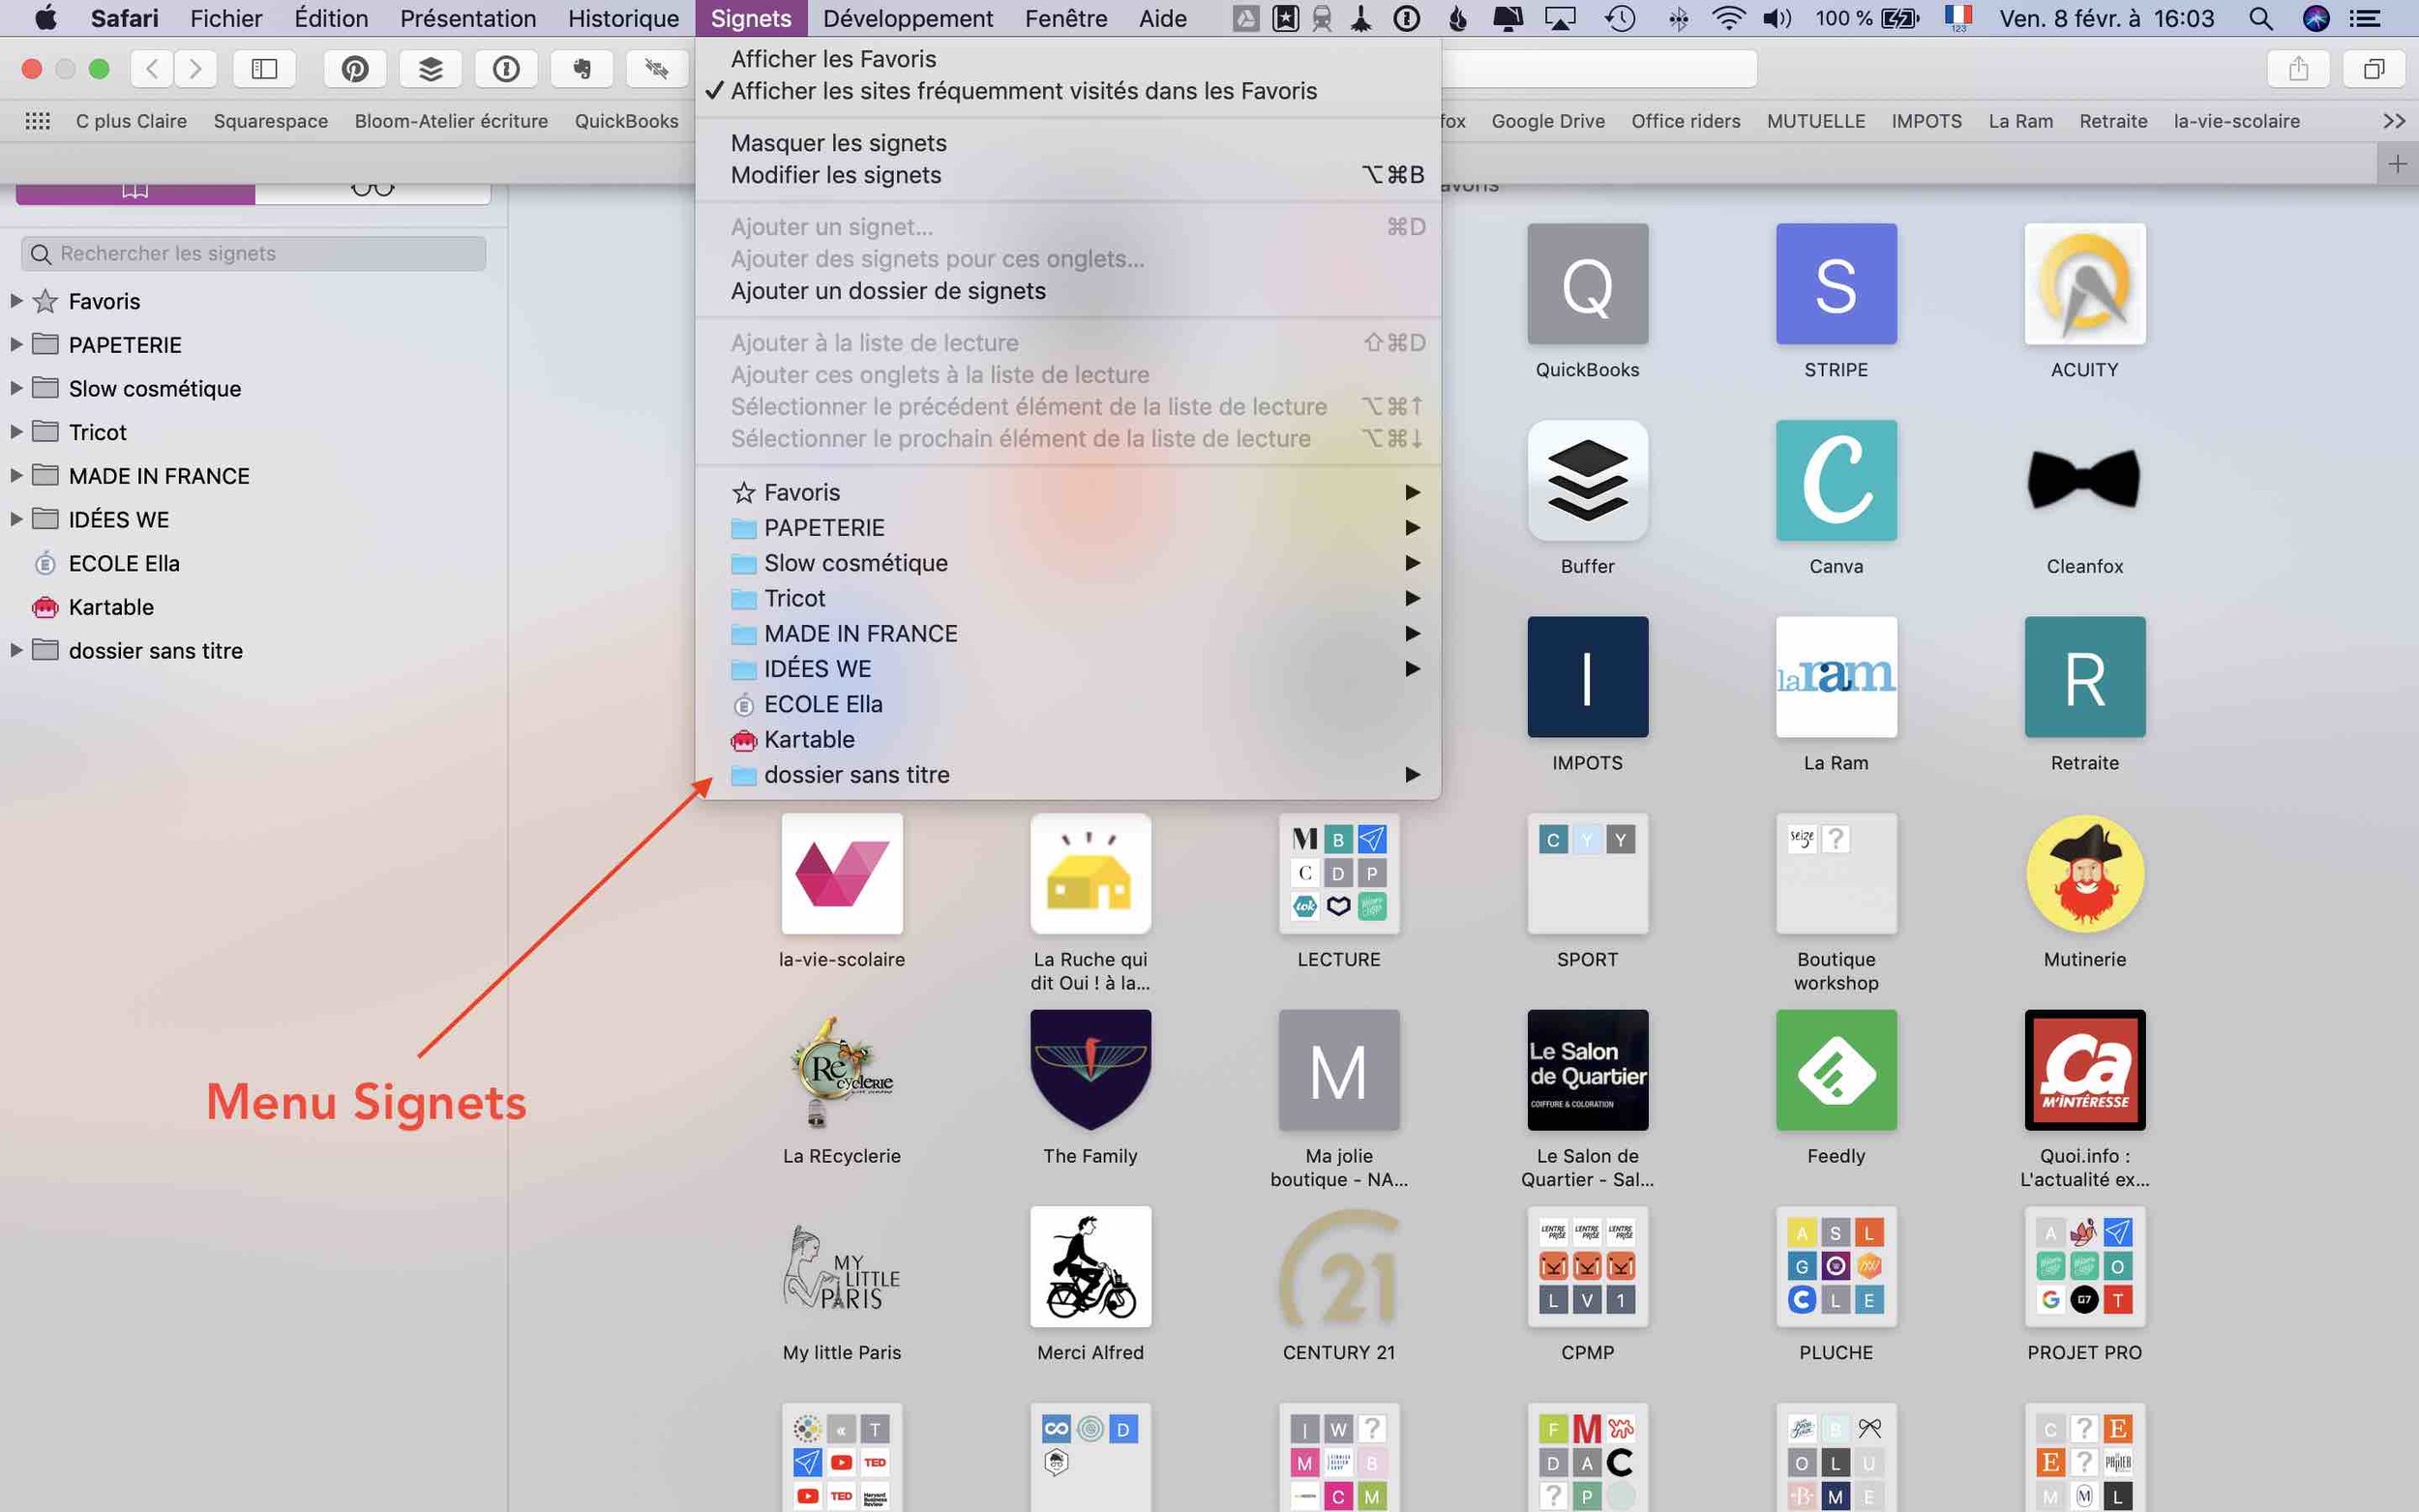Open the PROJET PRO favorites folder
This screenshot has height=1512, width=2419.
[x=2085, y=1267]
